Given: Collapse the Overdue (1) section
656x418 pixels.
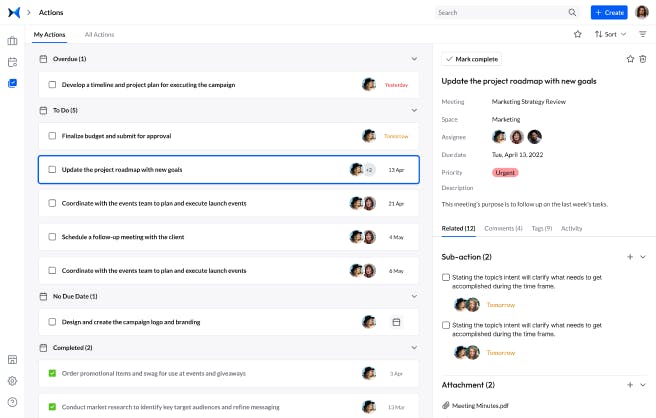Looking at the screenshot, I should click(x=414, y=59).
